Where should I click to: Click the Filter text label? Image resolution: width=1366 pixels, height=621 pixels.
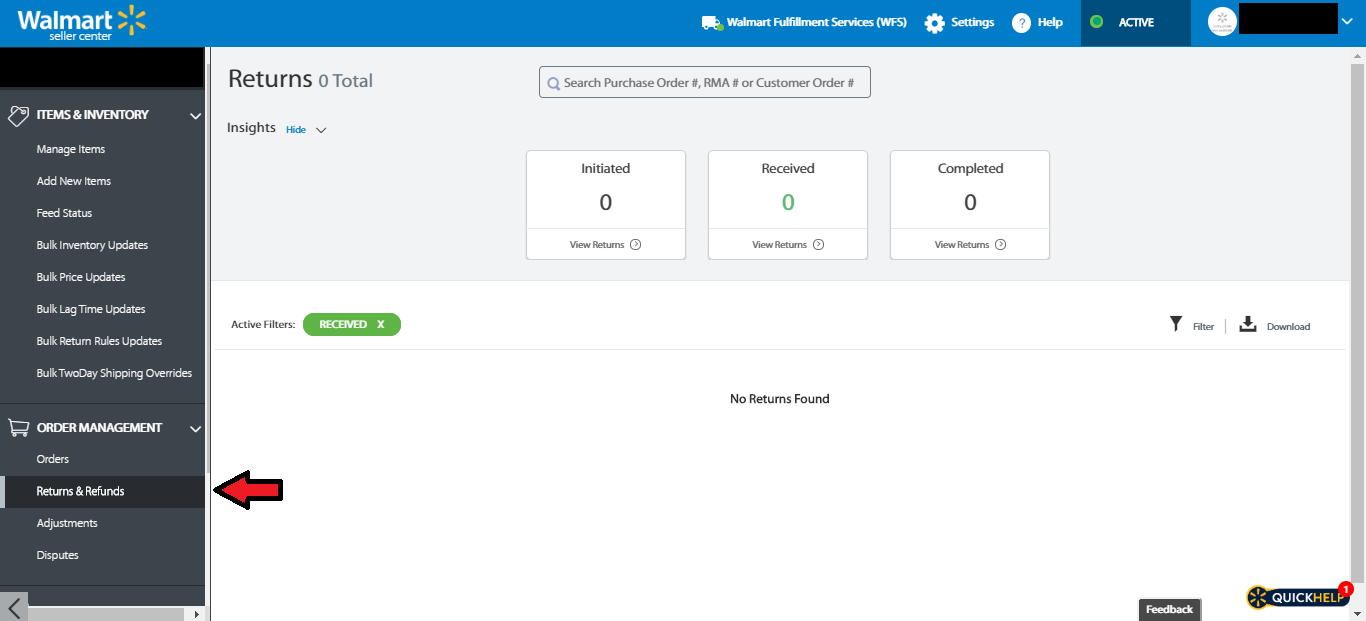pos(1203,327)
